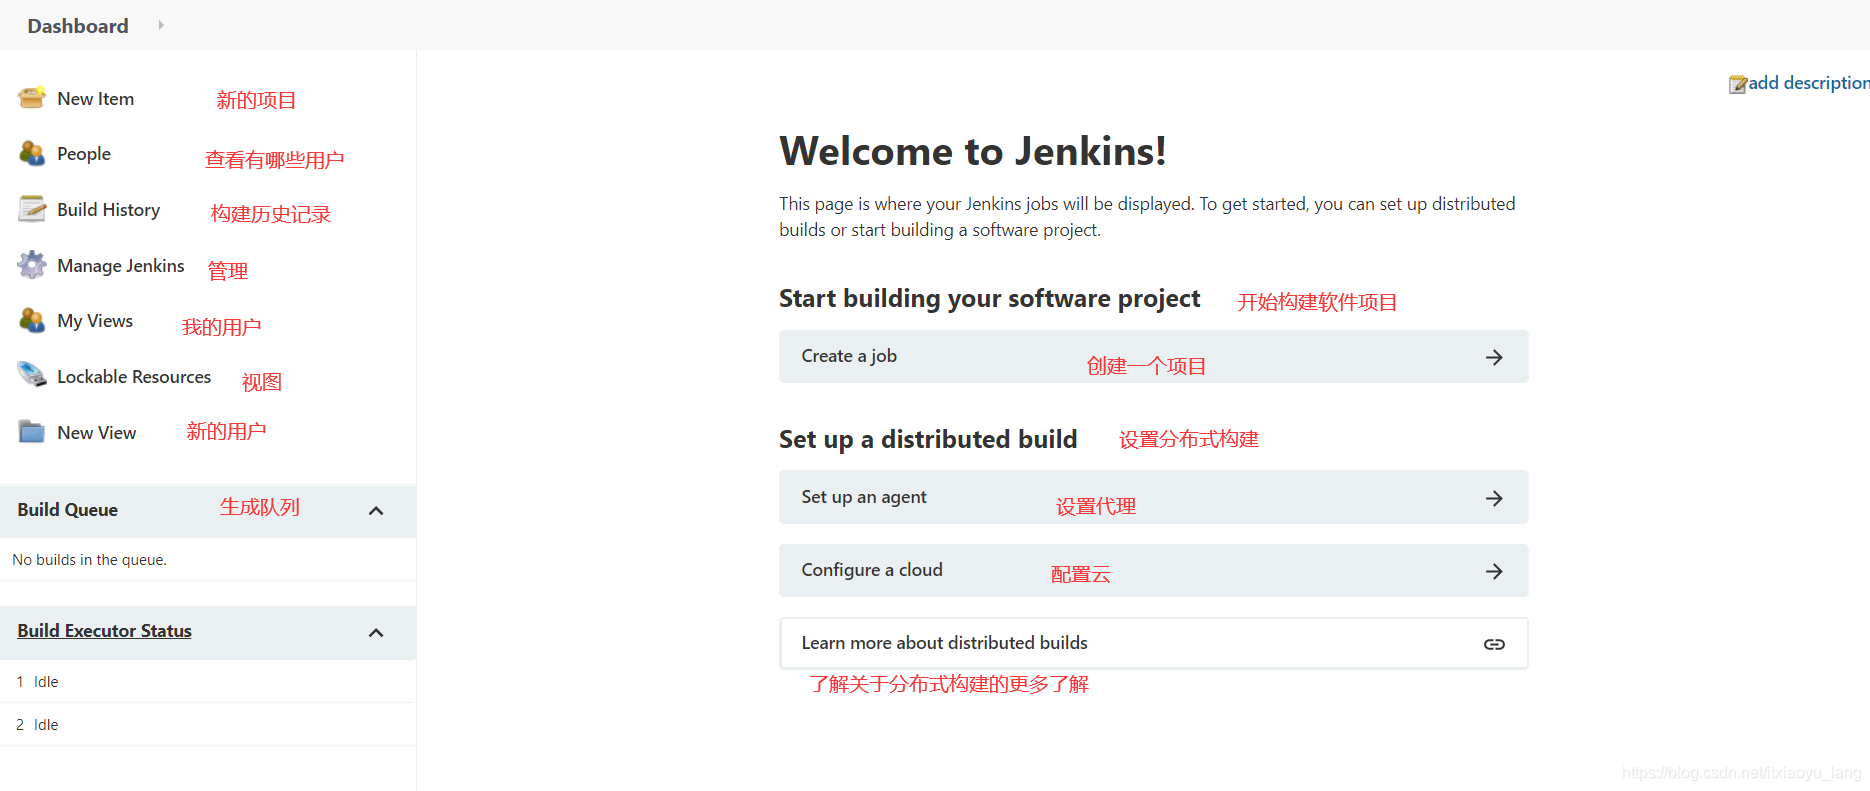1870x791 pixels.
Task: Click the New View folder icon
Action: tap(32, 432)
